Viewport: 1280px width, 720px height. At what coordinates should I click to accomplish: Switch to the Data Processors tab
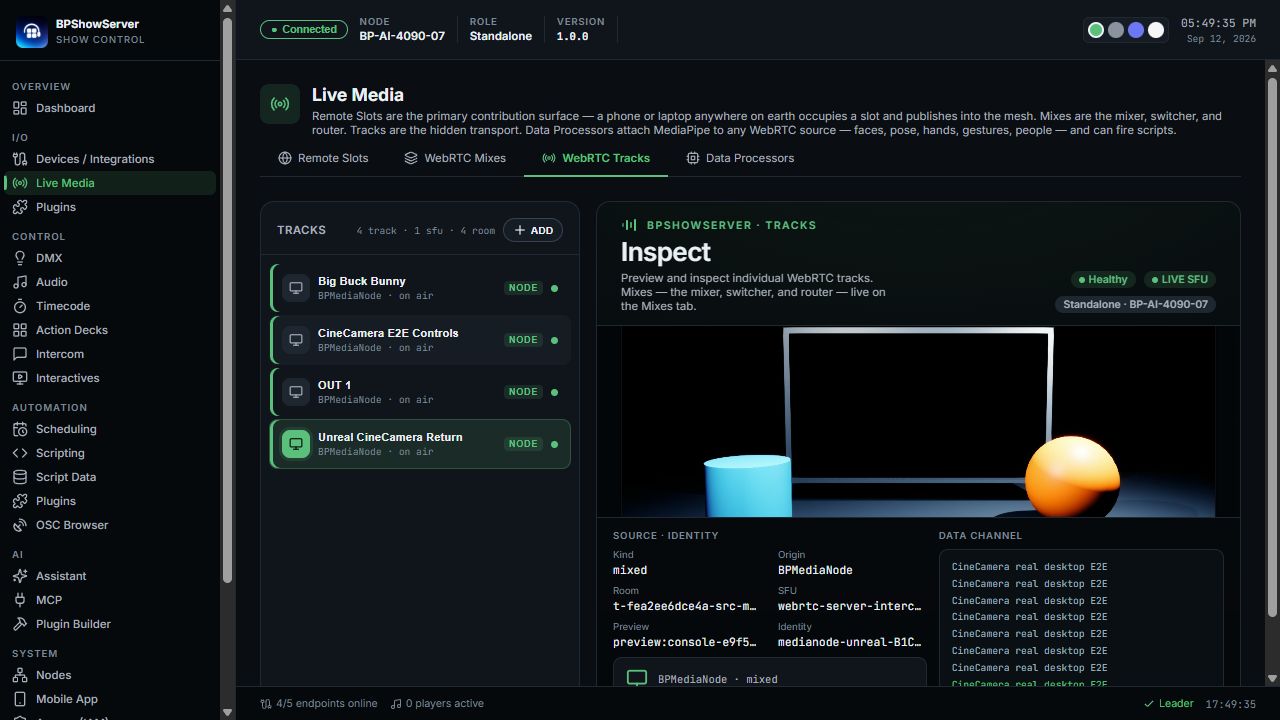coord(740,158)
